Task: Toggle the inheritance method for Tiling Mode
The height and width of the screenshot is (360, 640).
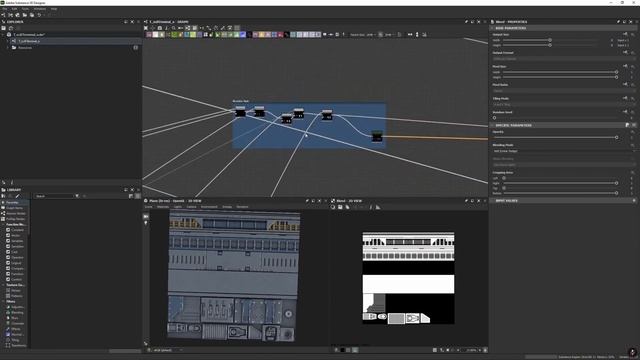Action: [x=625, y=98]
